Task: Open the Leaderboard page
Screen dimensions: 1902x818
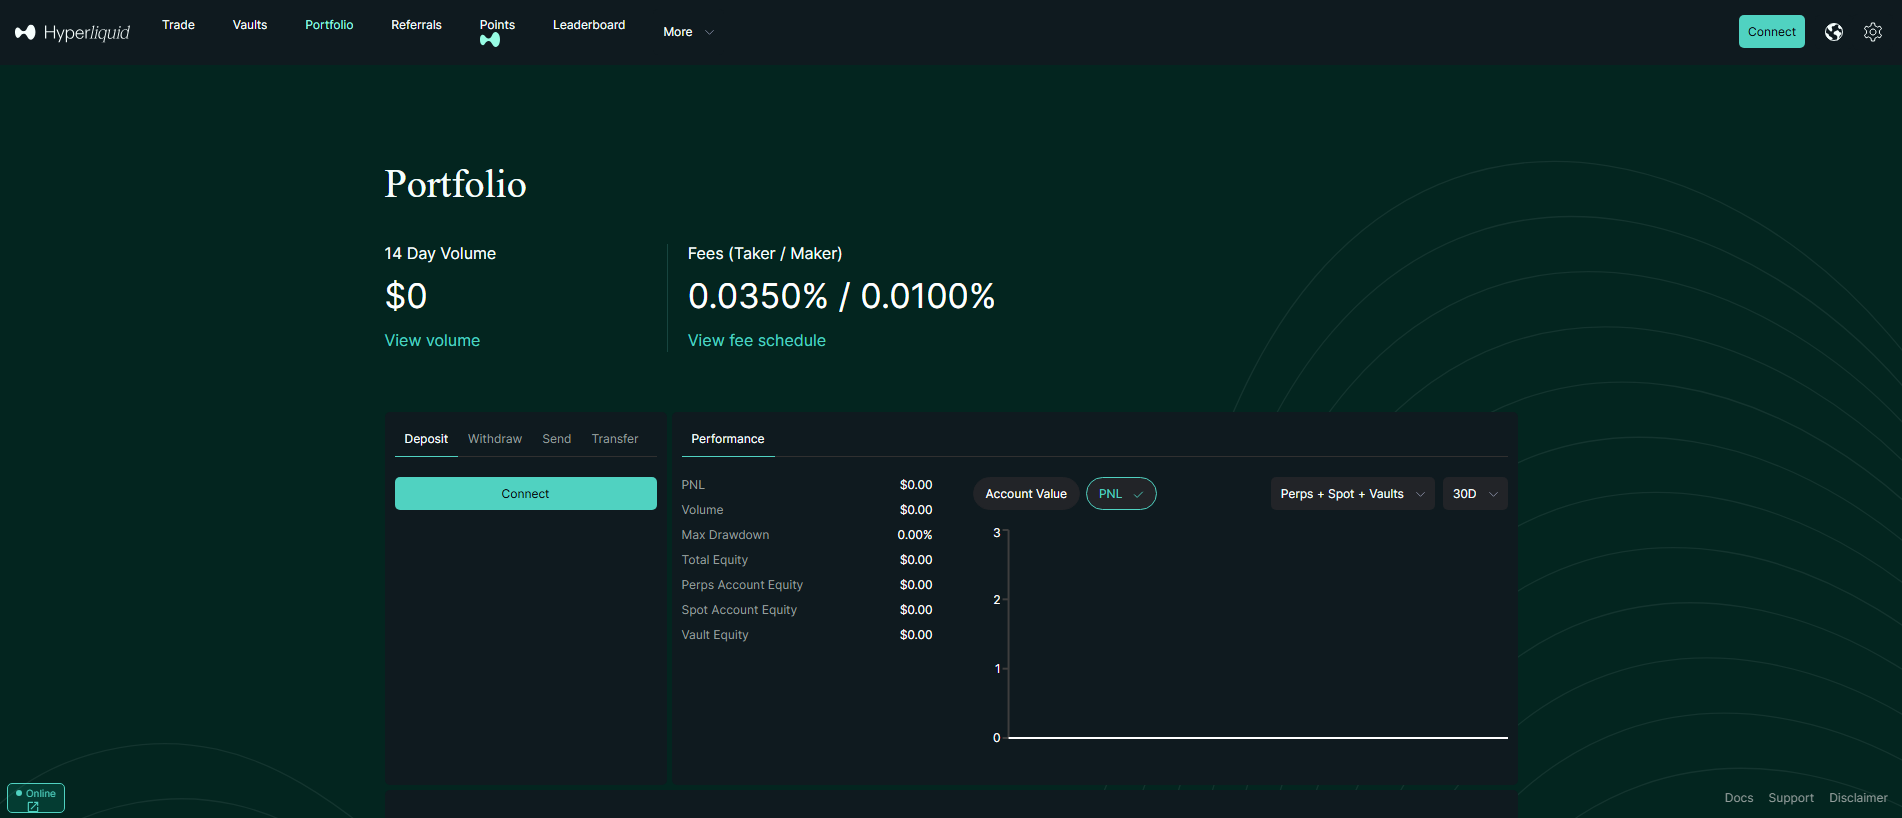Action: (x=589, y=25)
